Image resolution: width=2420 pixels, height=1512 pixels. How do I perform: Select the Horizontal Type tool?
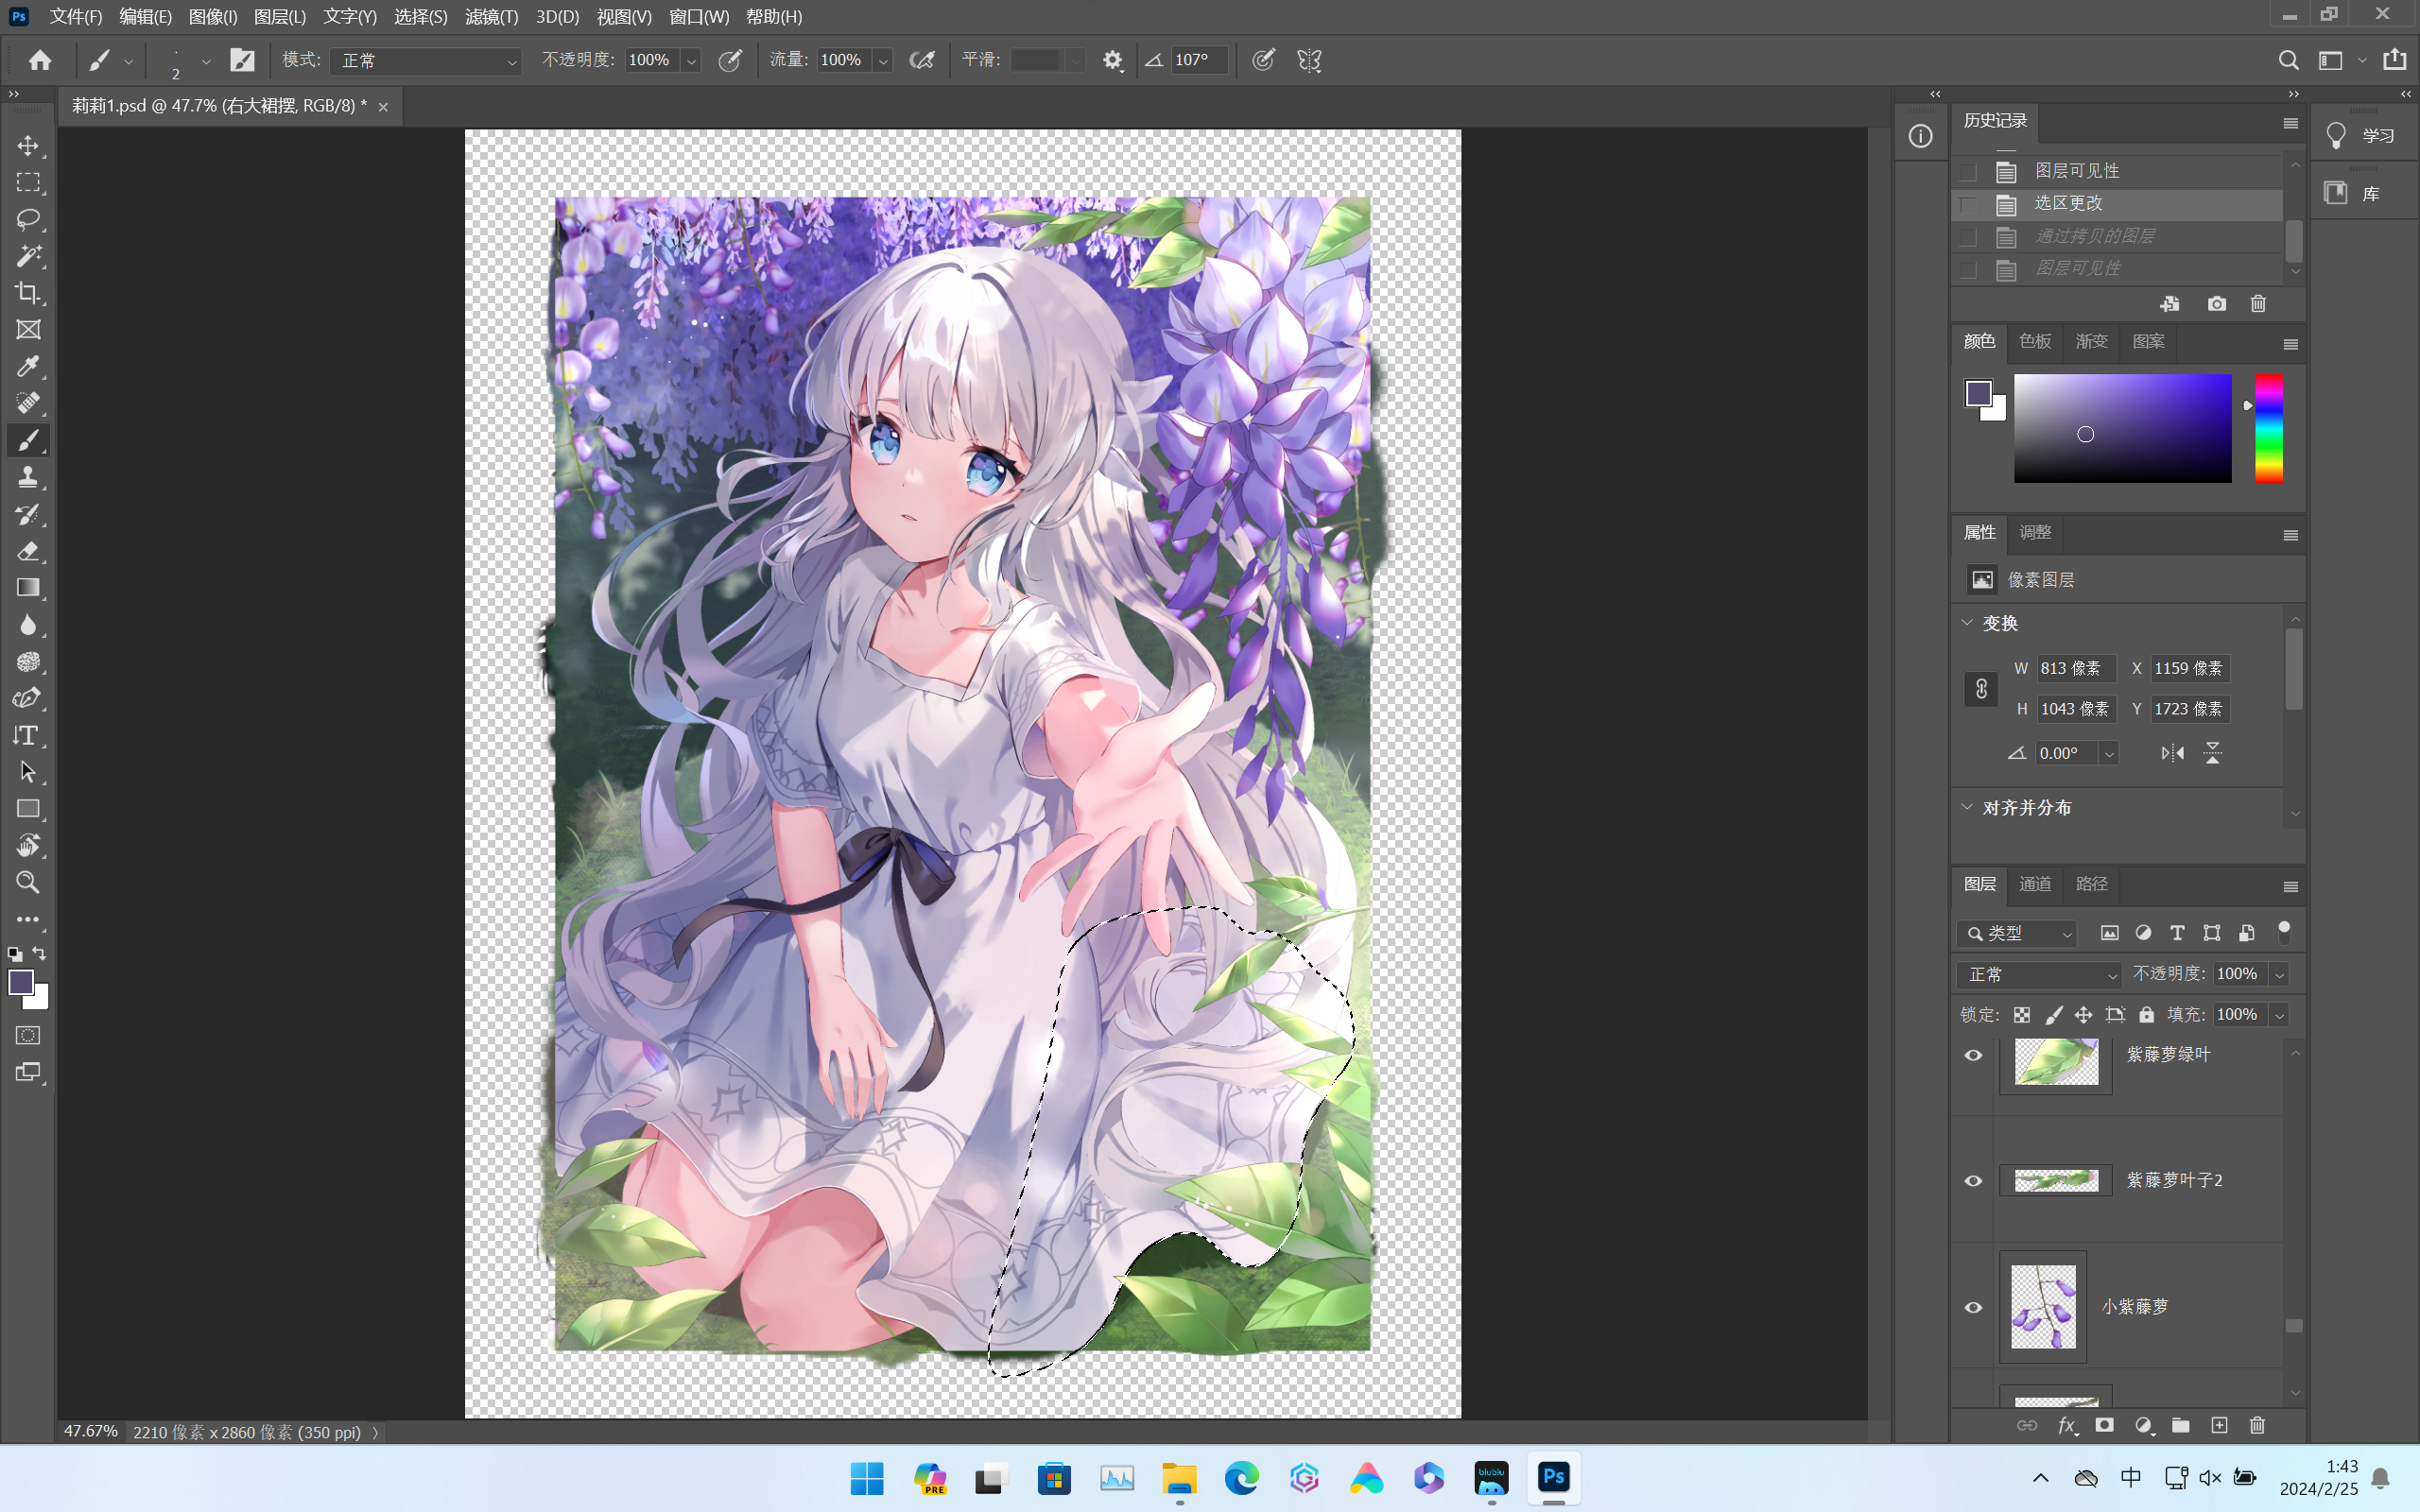28,735
